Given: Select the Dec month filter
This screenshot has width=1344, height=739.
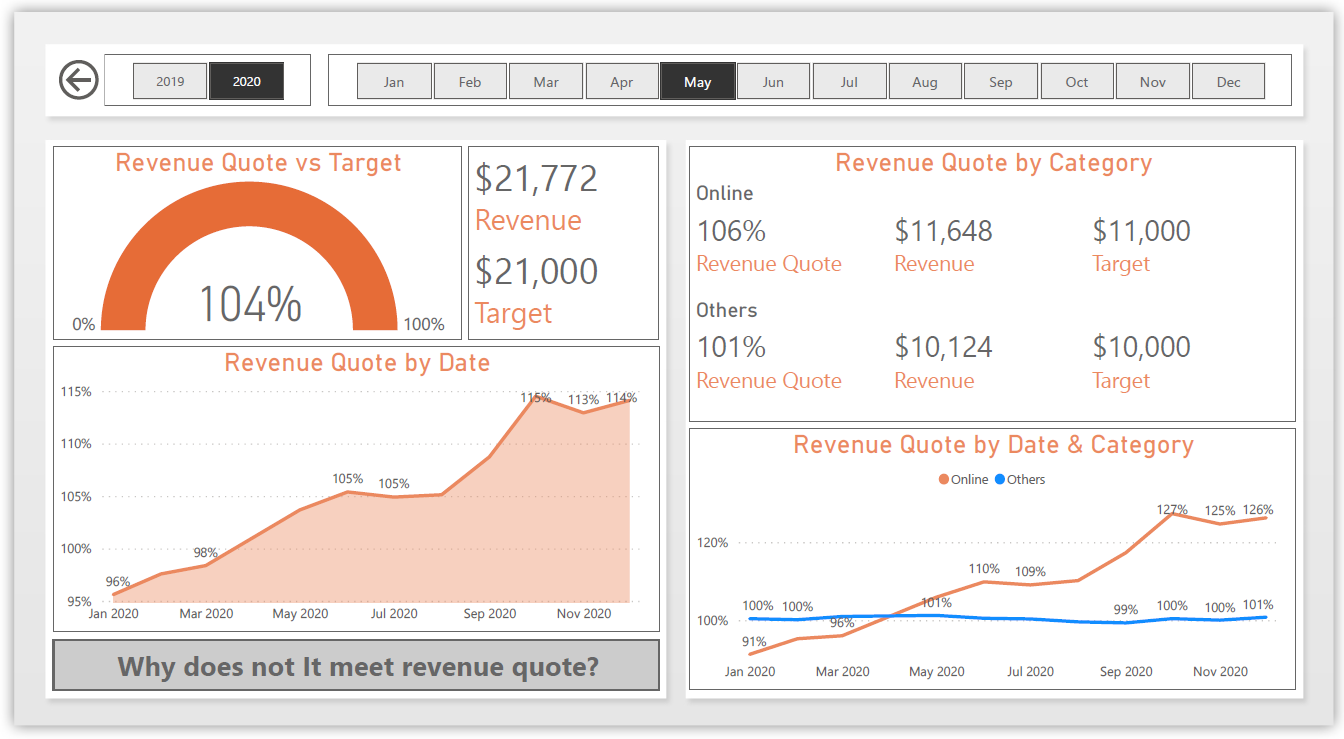Looking at the screenshot, I should tap(1228, 81).
